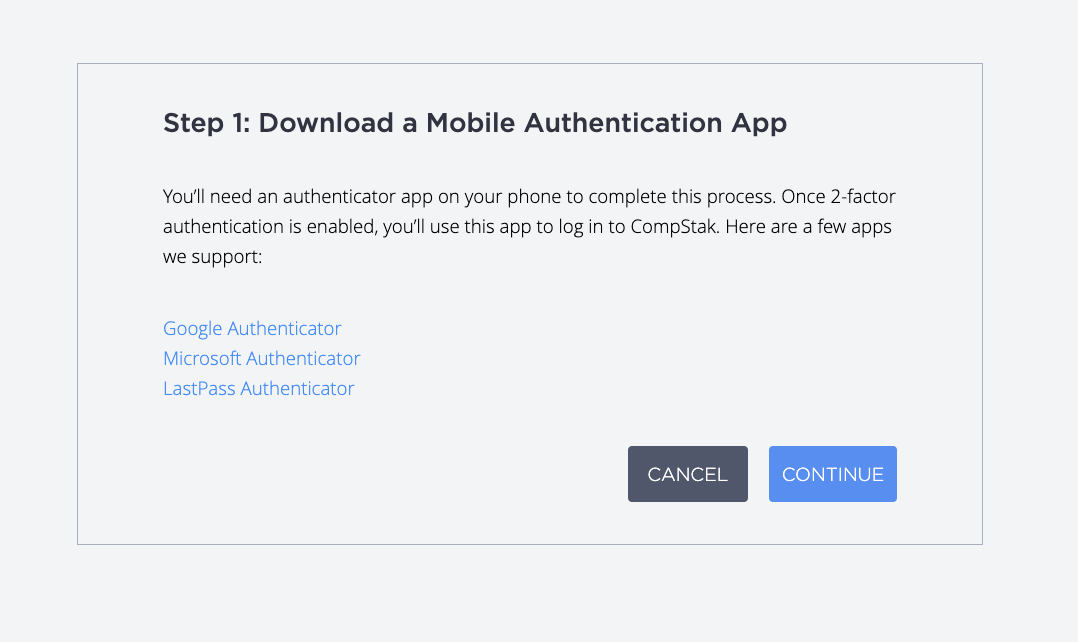Click inside the setup dialog box
The height and width of the screenshot is (642, 1078).
[x=530, y=300]
